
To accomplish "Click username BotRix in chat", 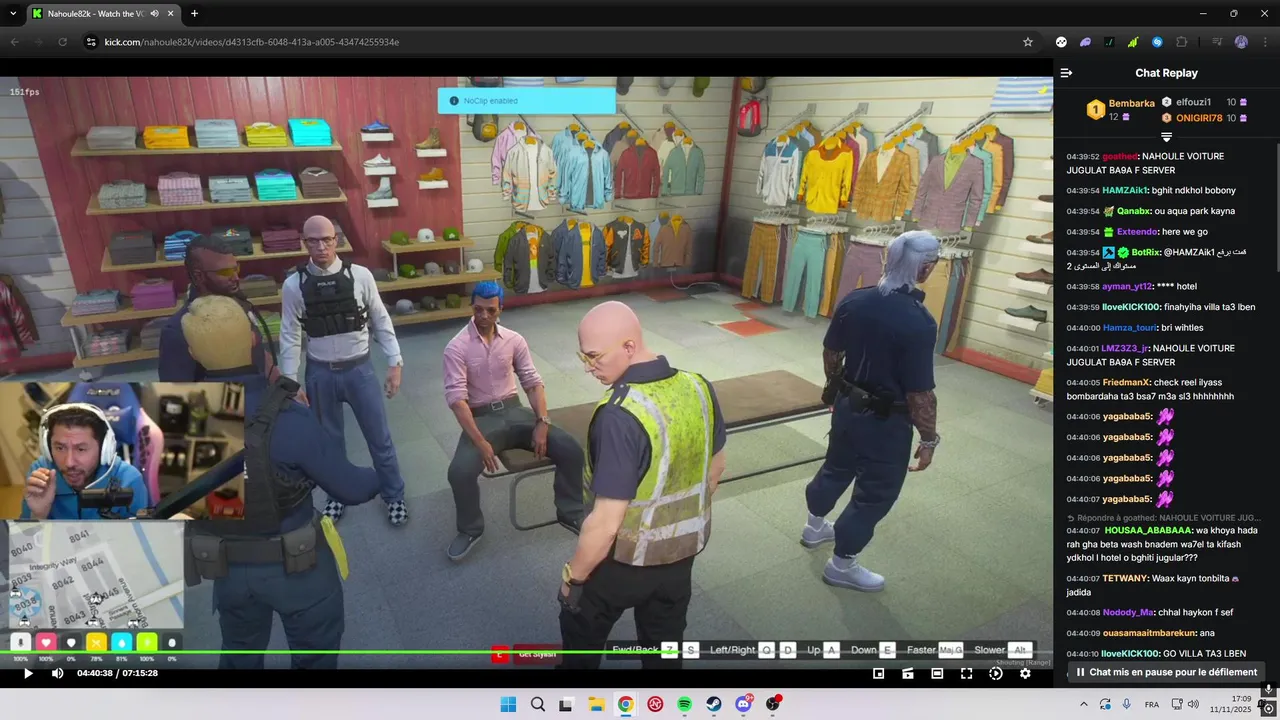I will (x=1146, y=252).
